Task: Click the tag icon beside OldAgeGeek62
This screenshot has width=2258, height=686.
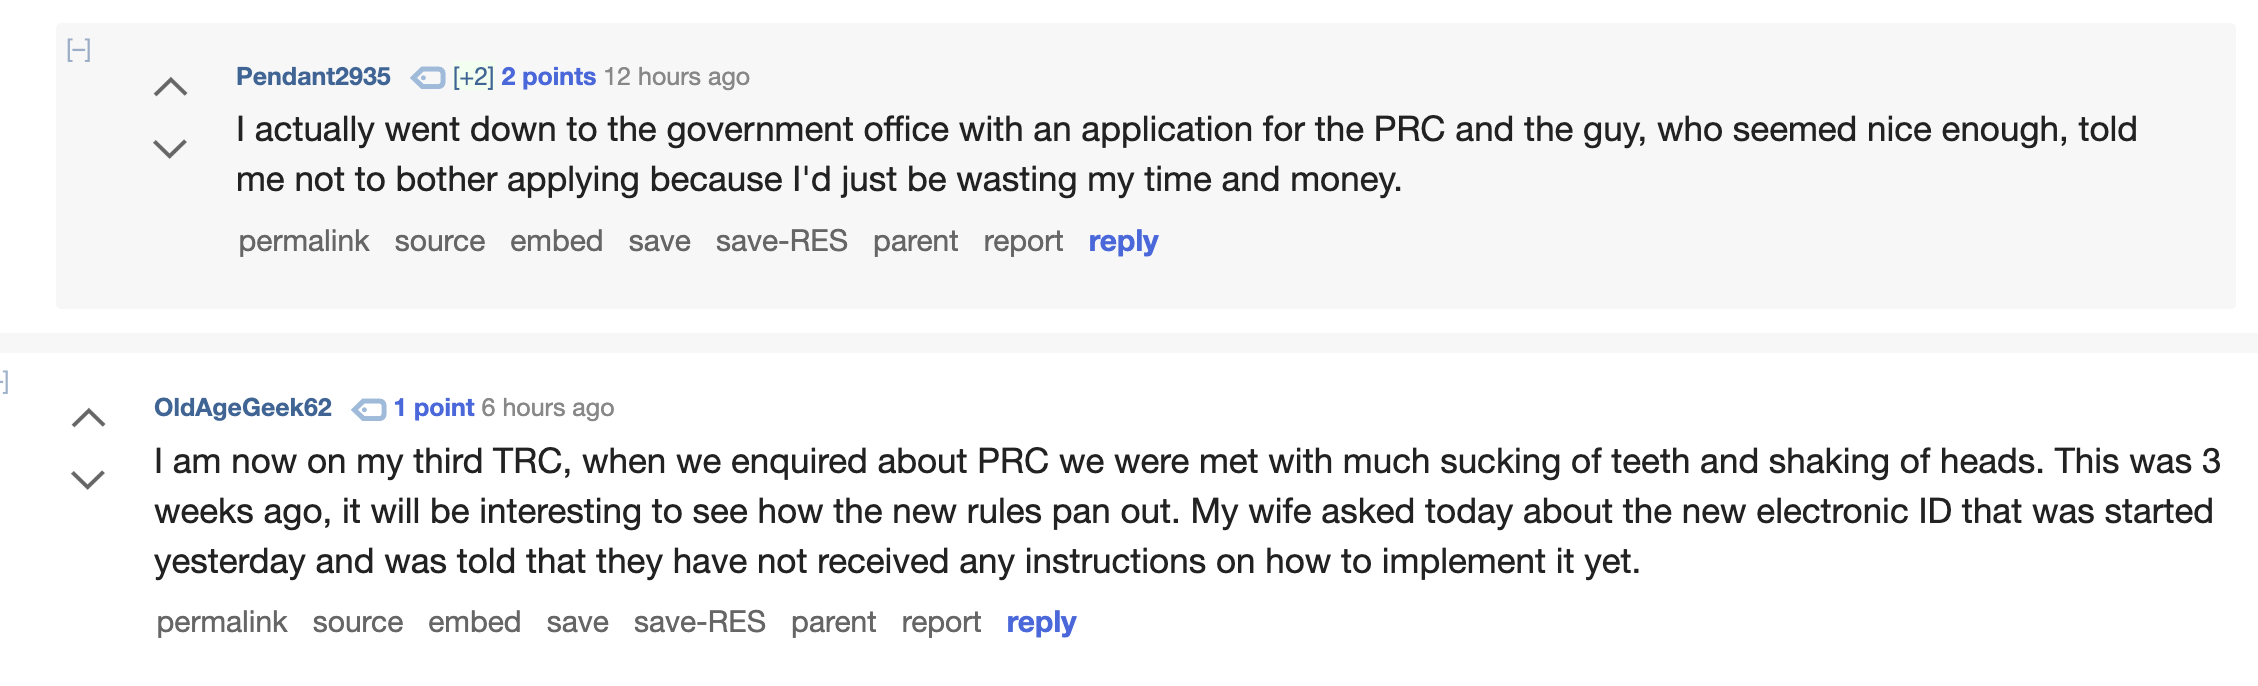Action: 369,409
